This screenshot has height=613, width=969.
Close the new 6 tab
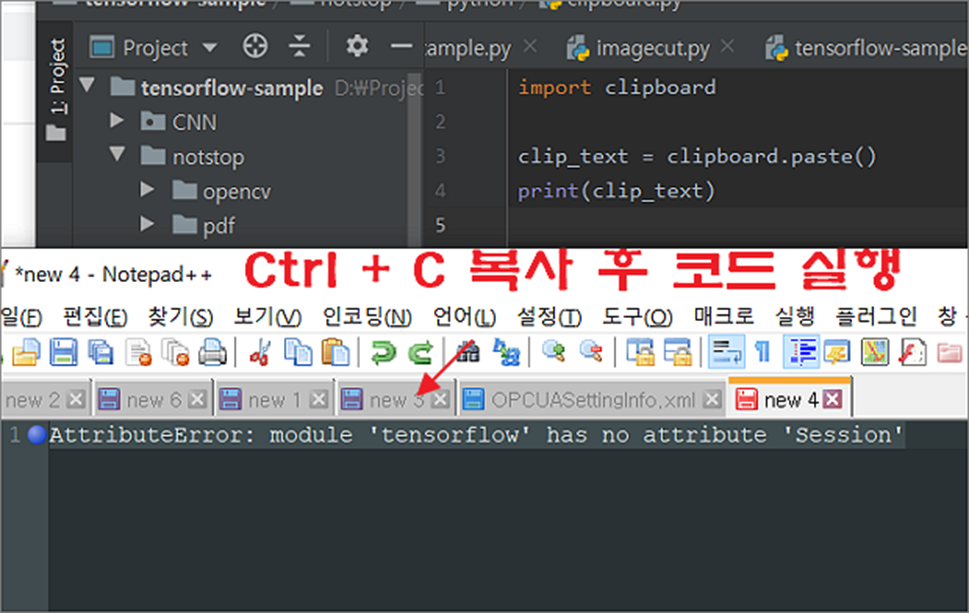197,400
